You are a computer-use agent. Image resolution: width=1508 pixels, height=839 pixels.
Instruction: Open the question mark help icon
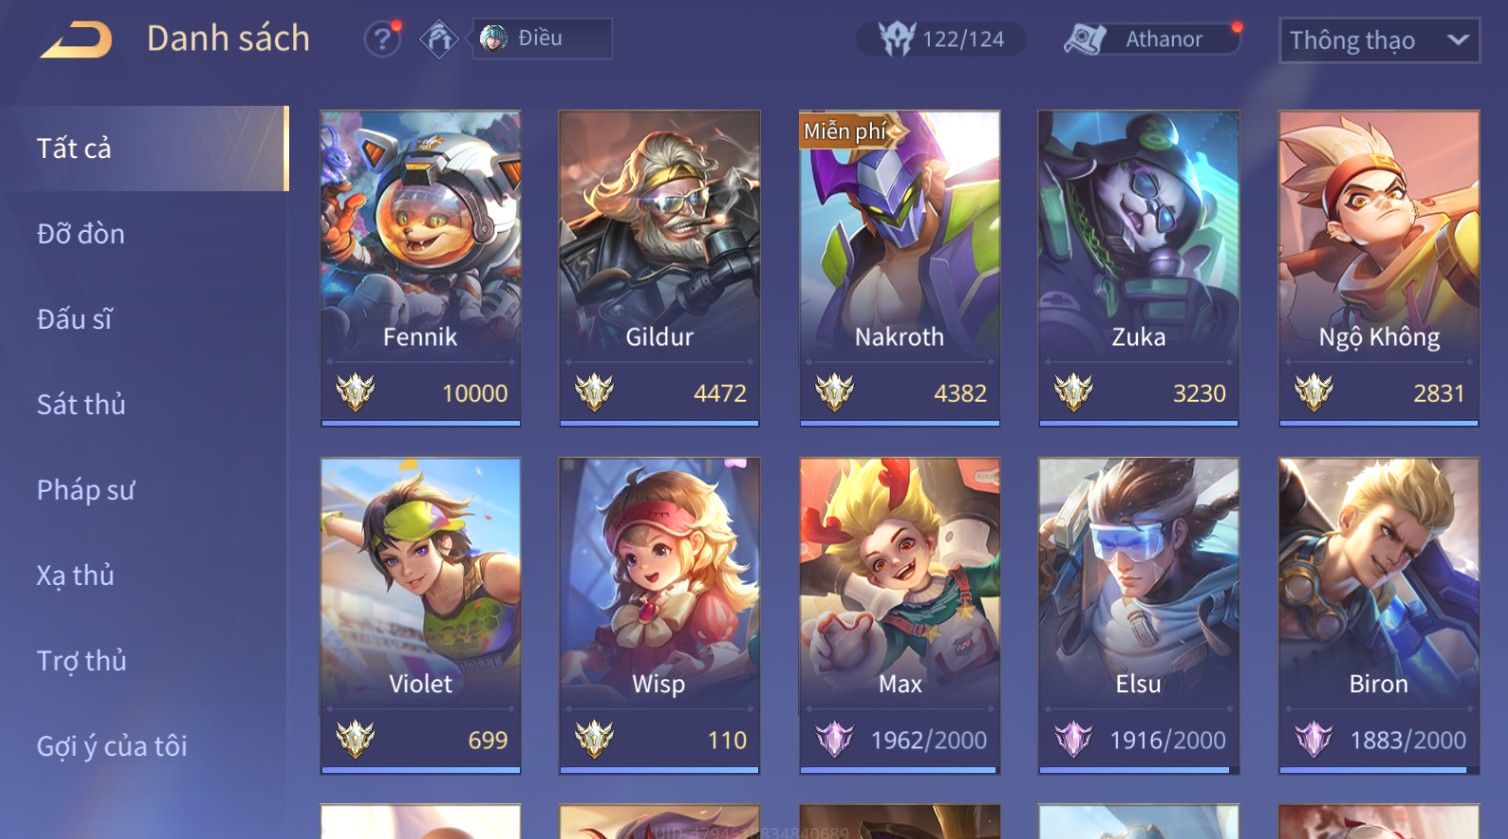click(381, 39)
